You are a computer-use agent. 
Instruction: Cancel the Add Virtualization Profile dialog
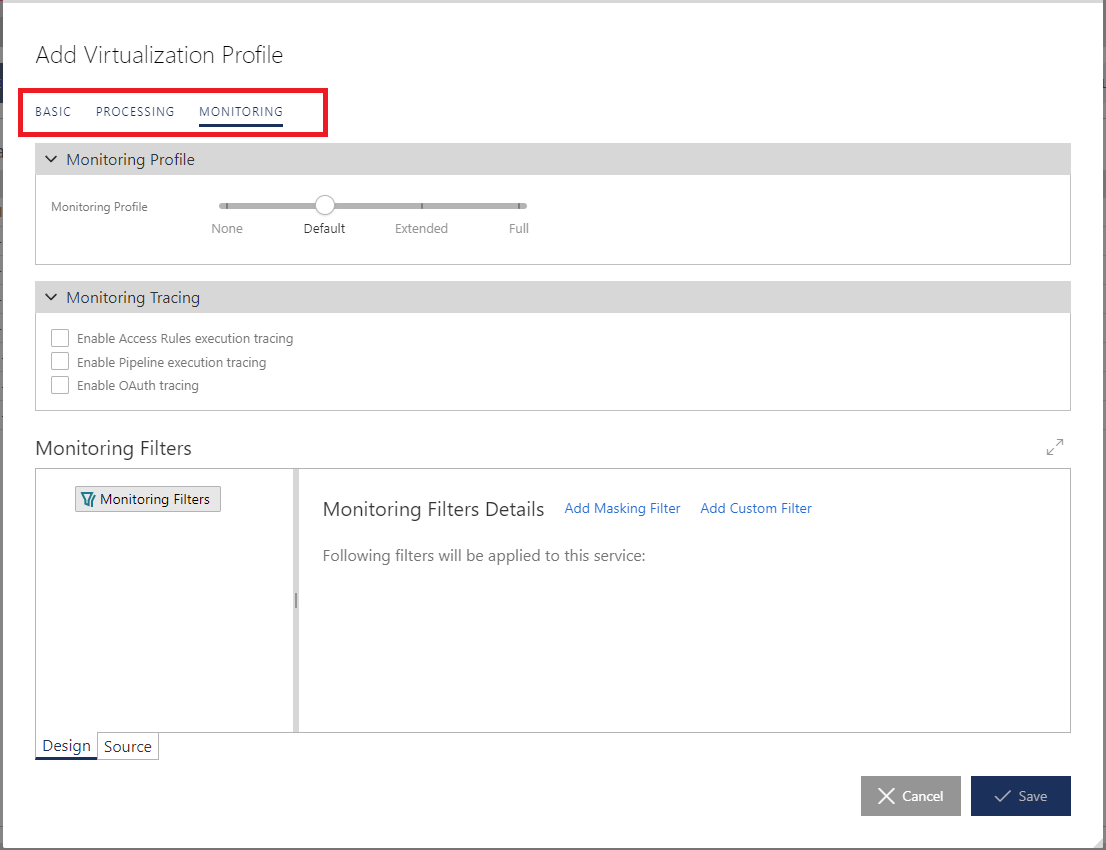910,796
